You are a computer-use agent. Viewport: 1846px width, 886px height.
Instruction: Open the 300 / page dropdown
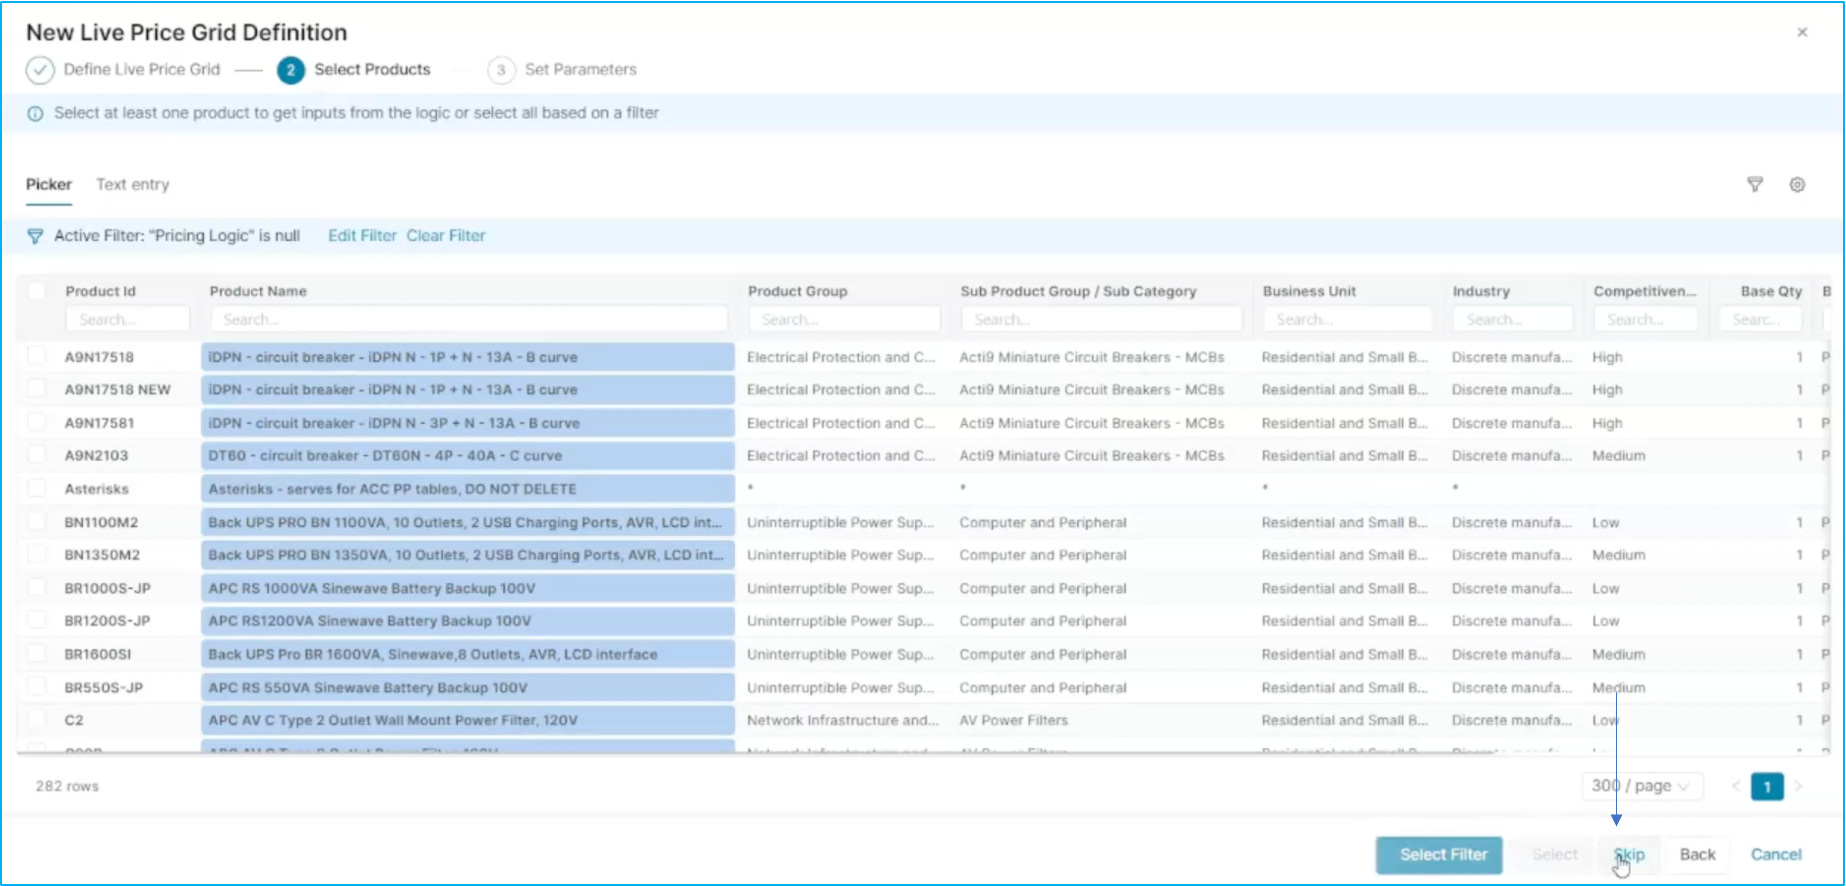(1641, 786)
